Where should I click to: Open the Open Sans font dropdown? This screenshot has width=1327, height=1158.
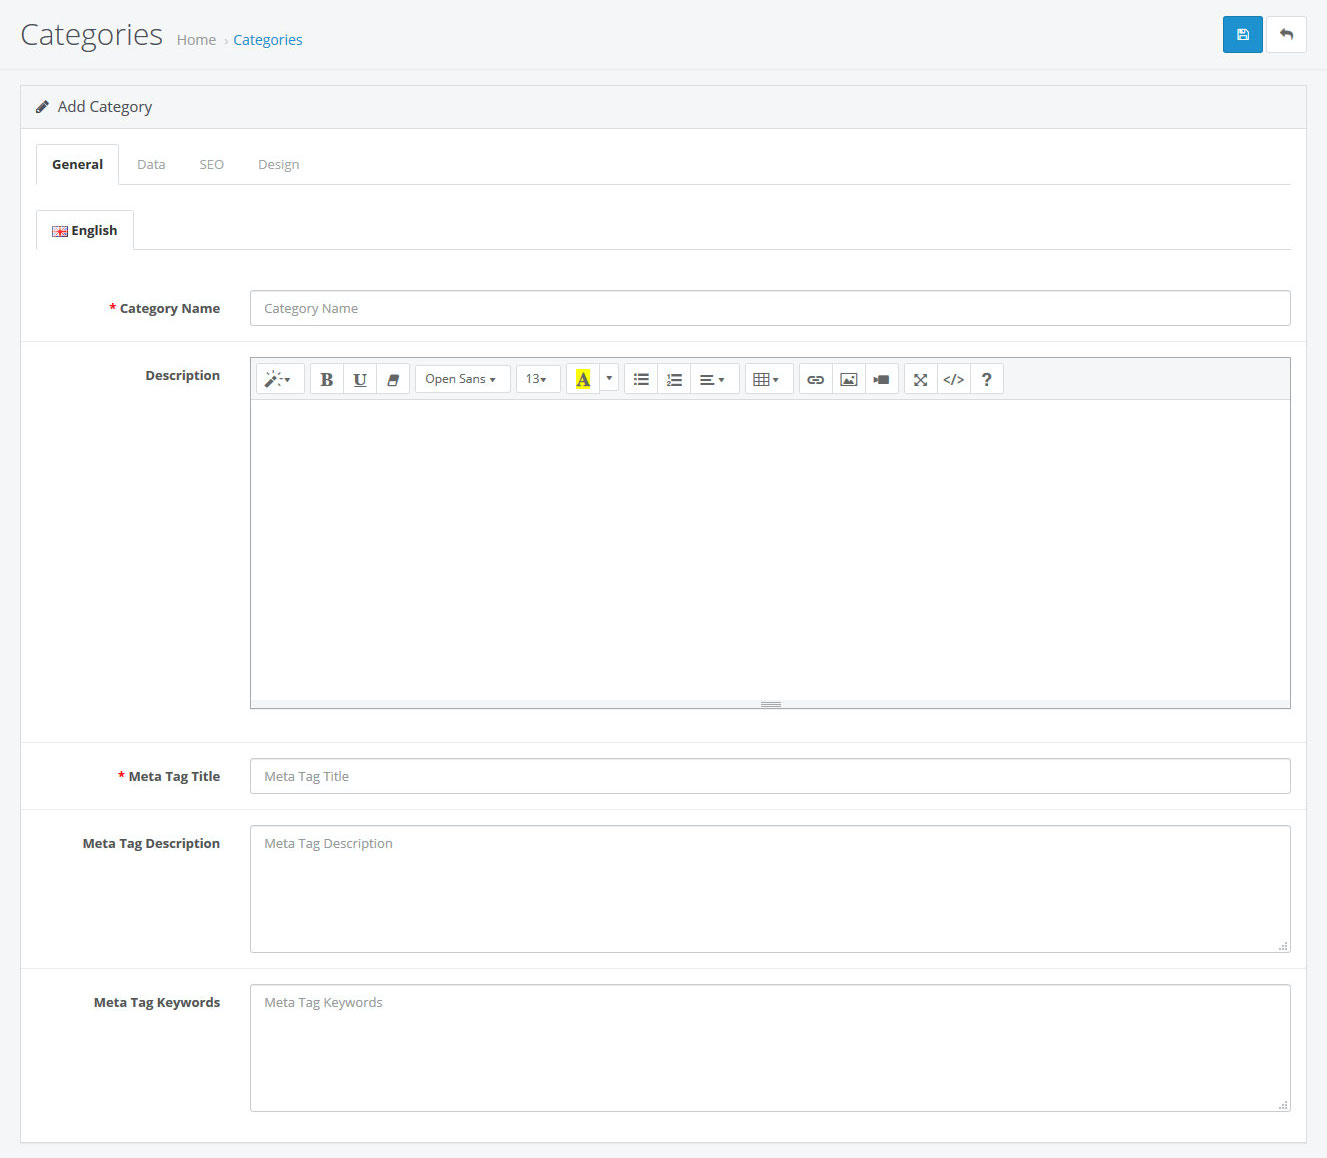461,380
